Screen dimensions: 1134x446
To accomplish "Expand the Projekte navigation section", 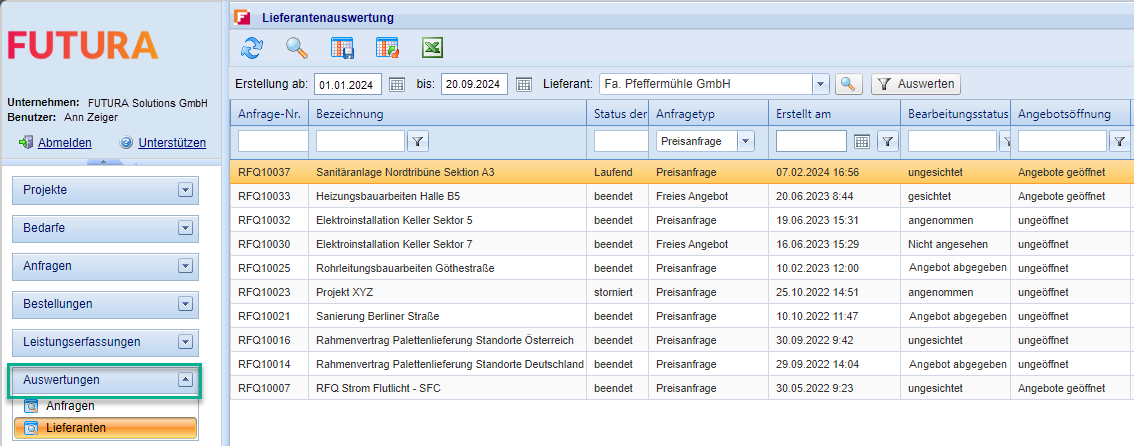I will (185, 190).
